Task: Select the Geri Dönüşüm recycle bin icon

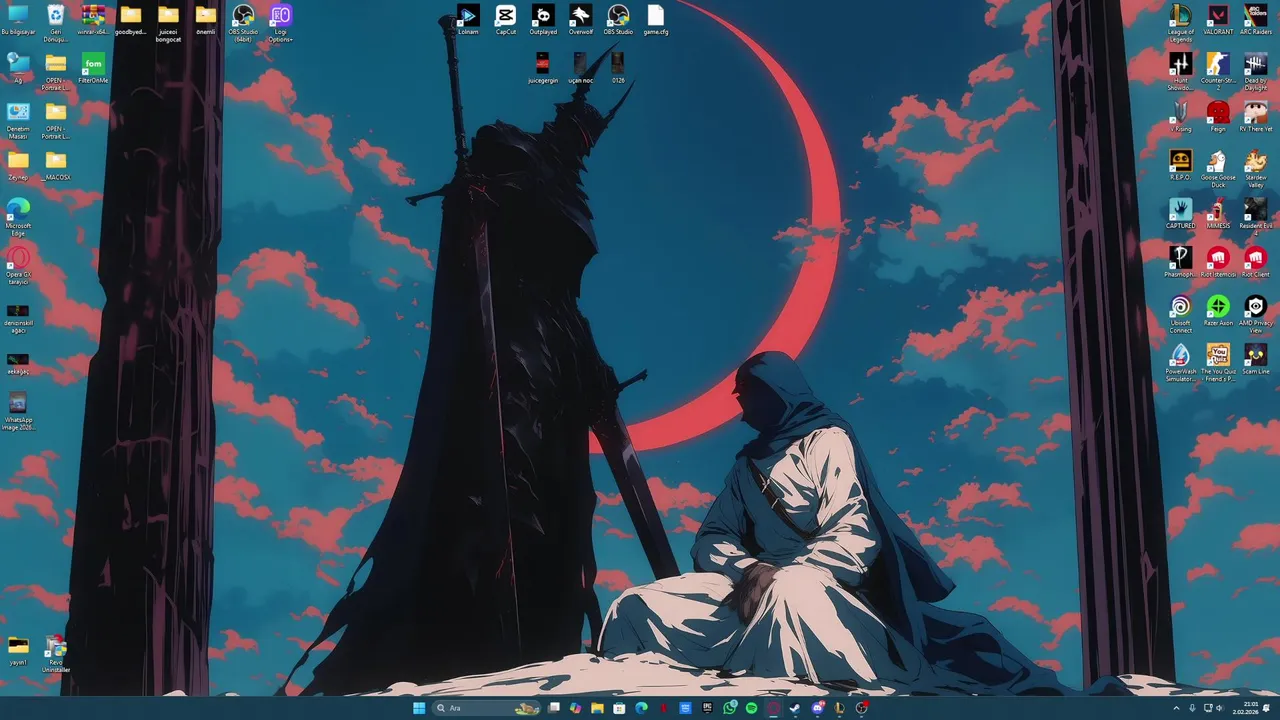Action: (56, 23)
